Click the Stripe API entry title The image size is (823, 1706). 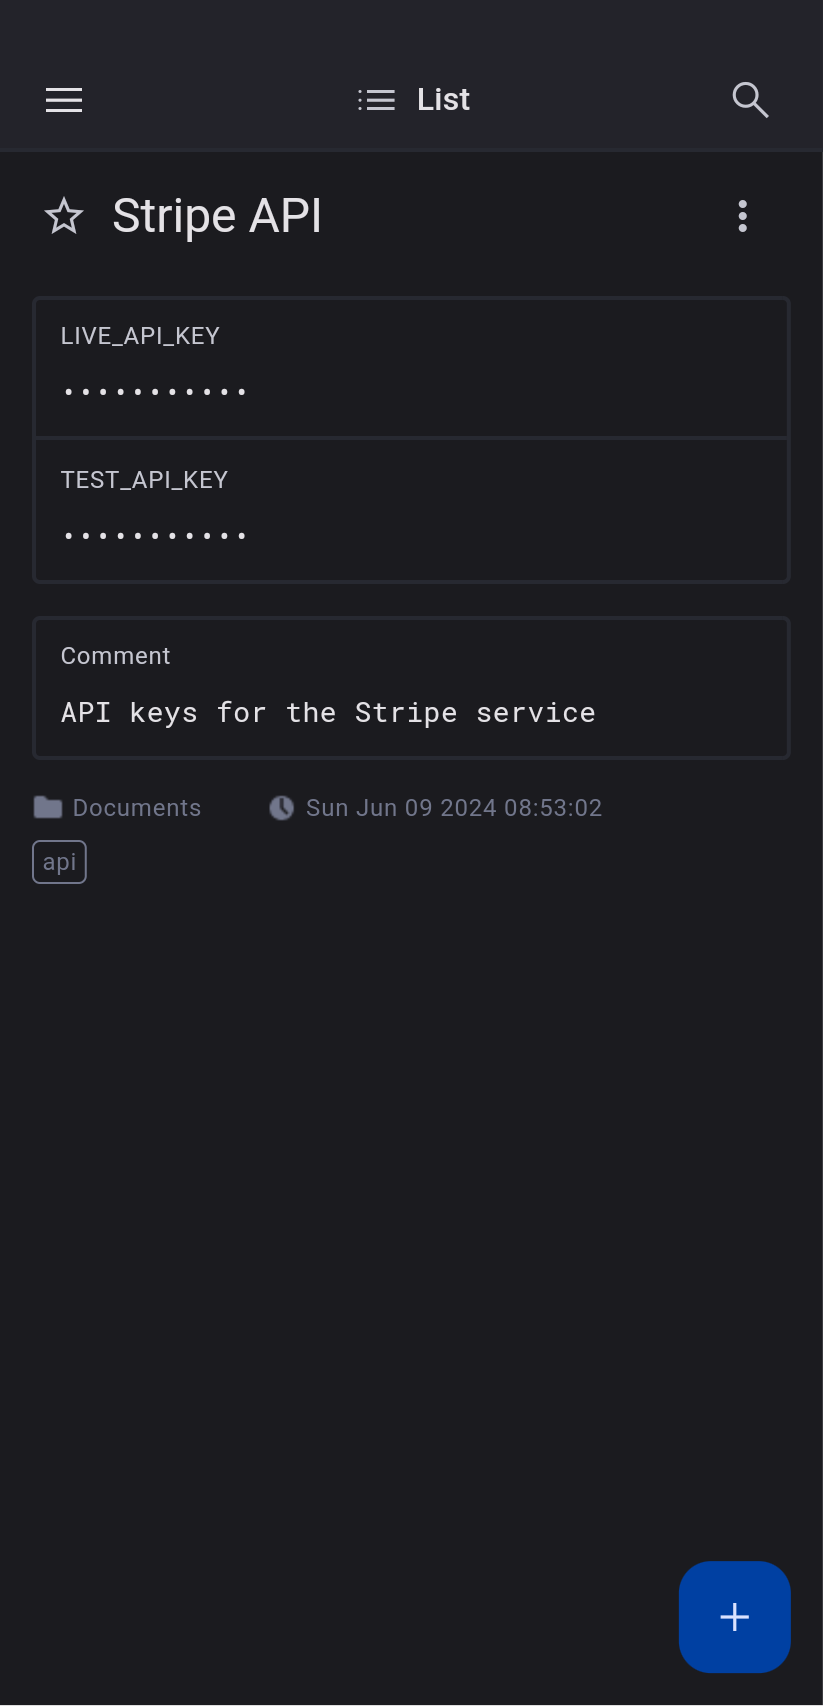click(217, 216)
